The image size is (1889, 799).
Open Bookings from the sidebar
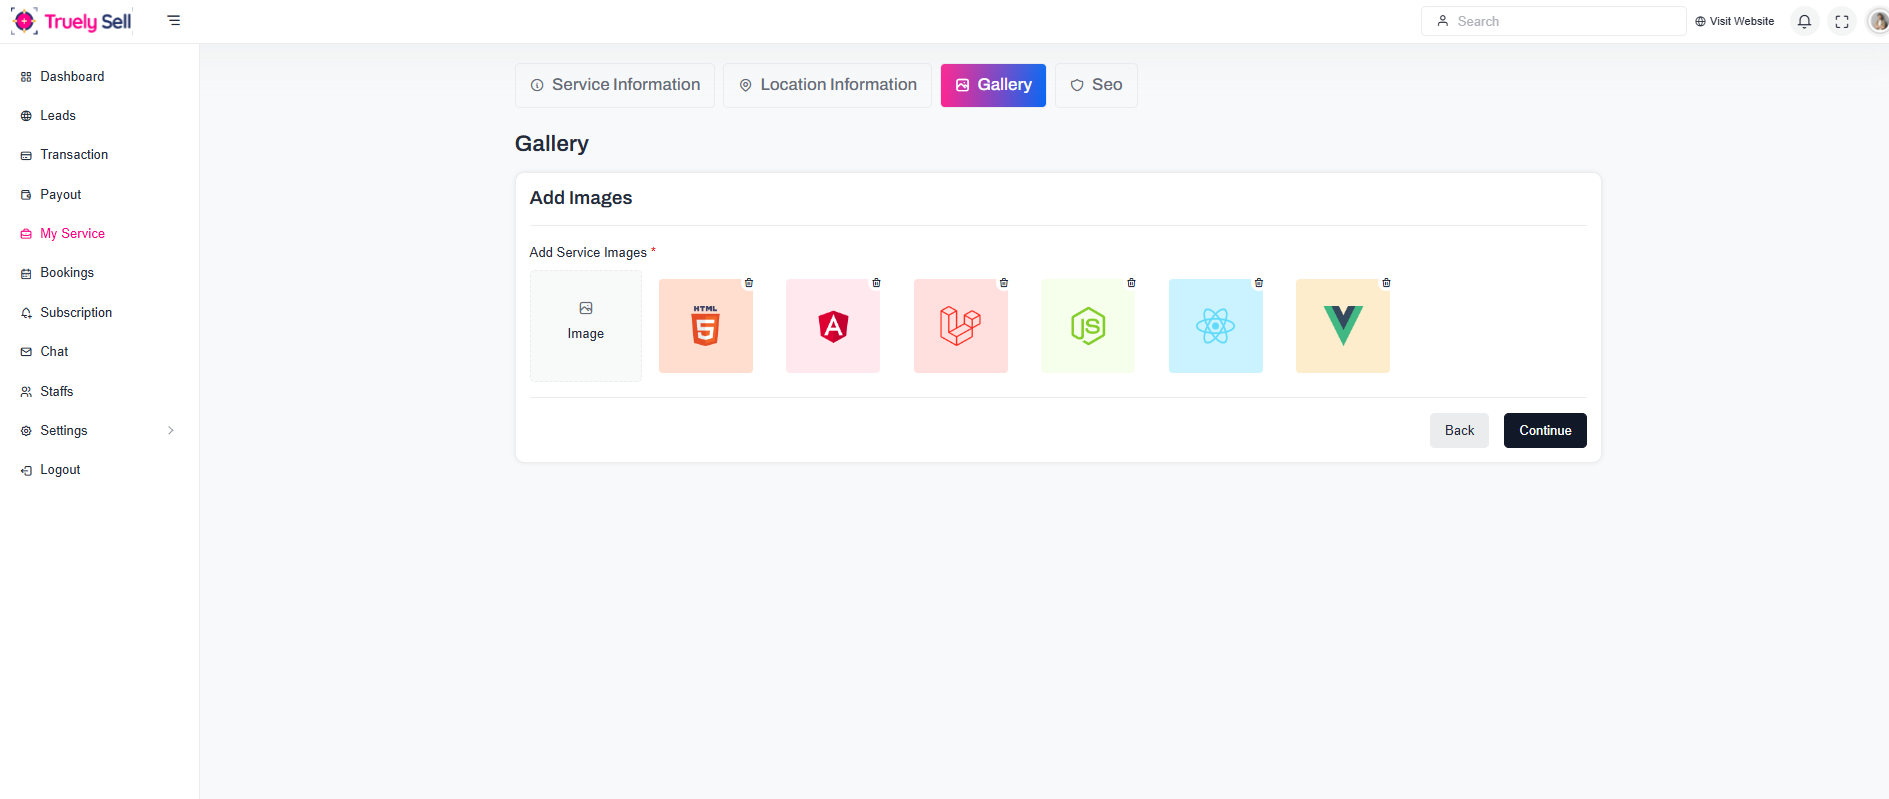67,273
